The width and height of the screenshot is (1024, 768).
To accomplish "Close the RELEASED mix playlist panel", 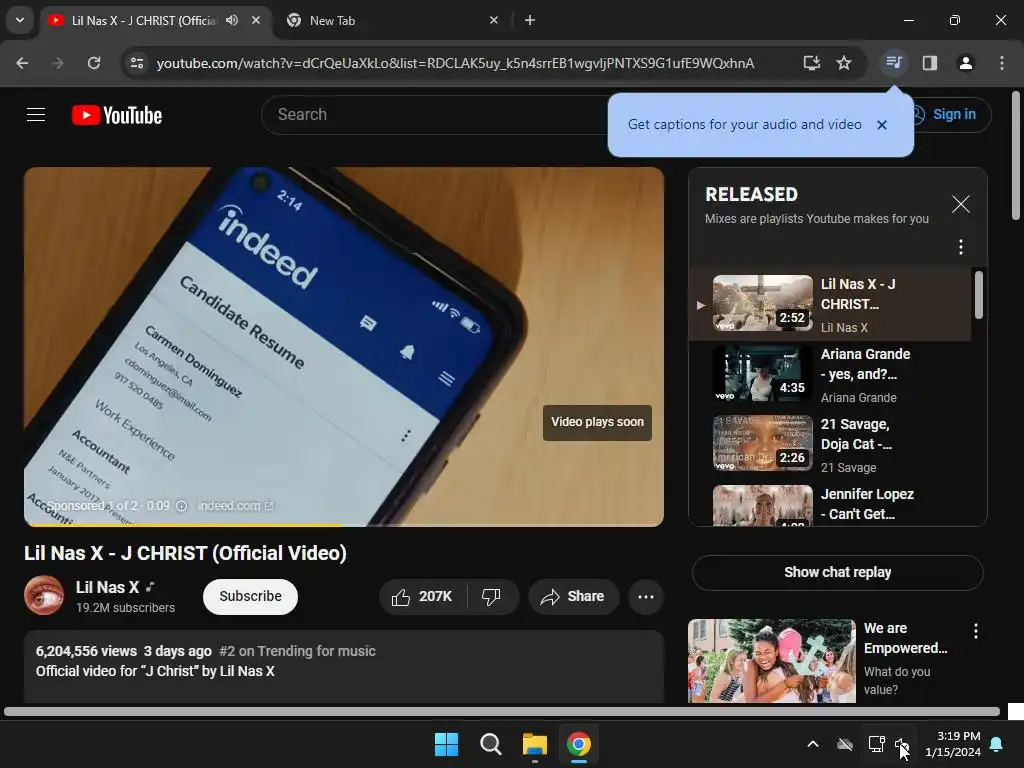I will (x=961, y=204).
